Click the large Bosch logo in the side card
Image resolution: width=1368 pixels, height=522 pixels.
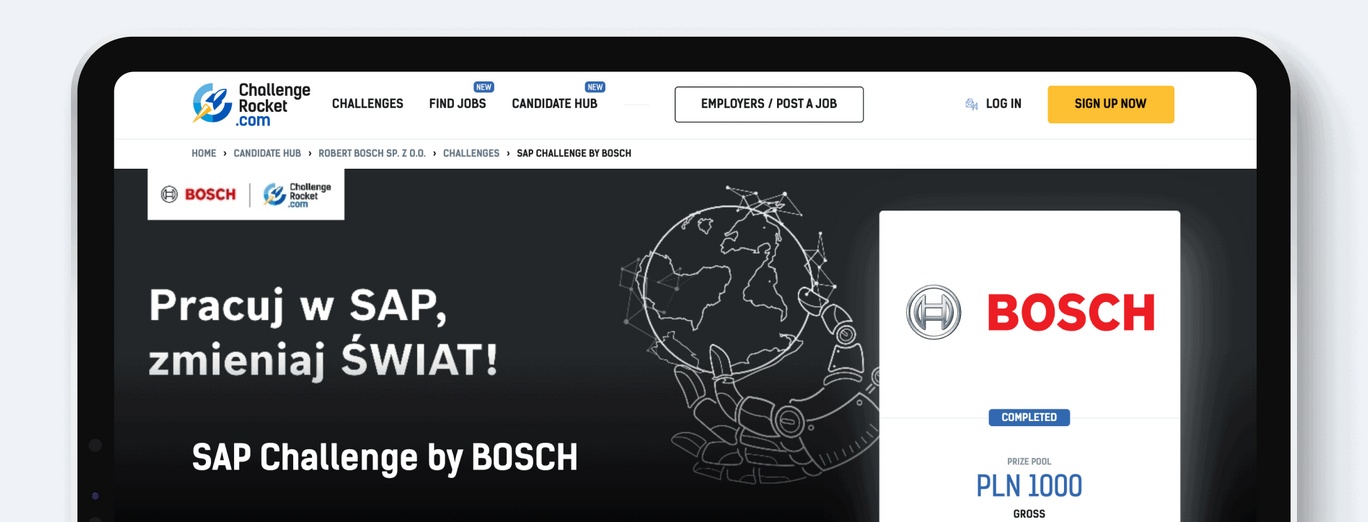coord(1030,312)
